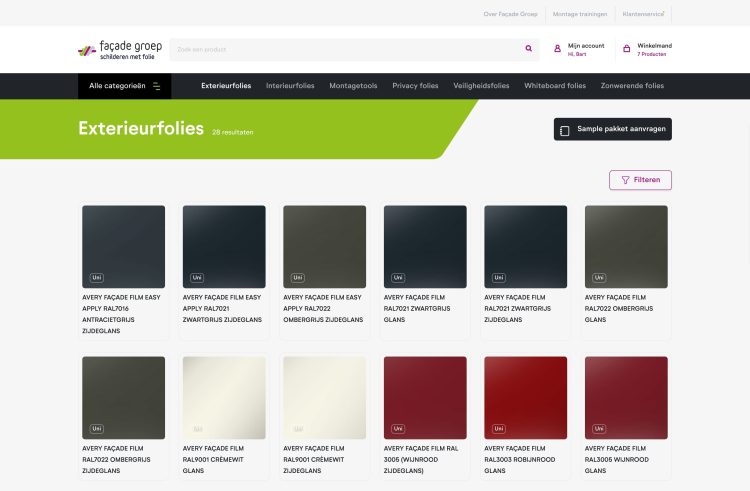Click Uni badge on Easy Apply RAL7021 Zwartgrijs
Image resolution: width=750 pixels, height=491 pixels.
(197, 278)
